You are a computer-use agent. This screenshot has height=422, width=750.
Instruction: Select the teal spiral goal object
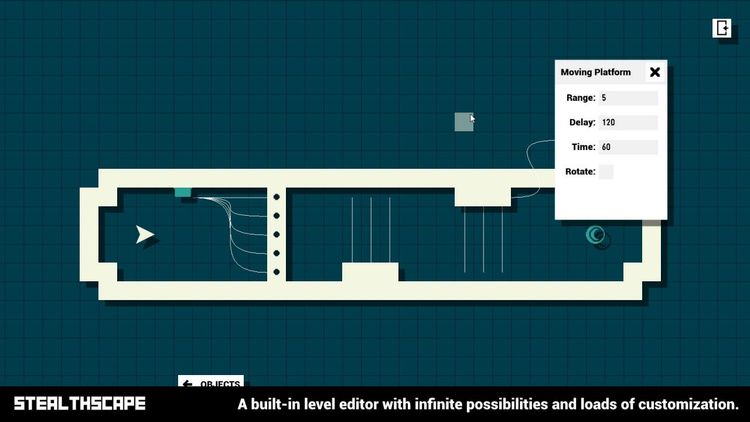596,234
